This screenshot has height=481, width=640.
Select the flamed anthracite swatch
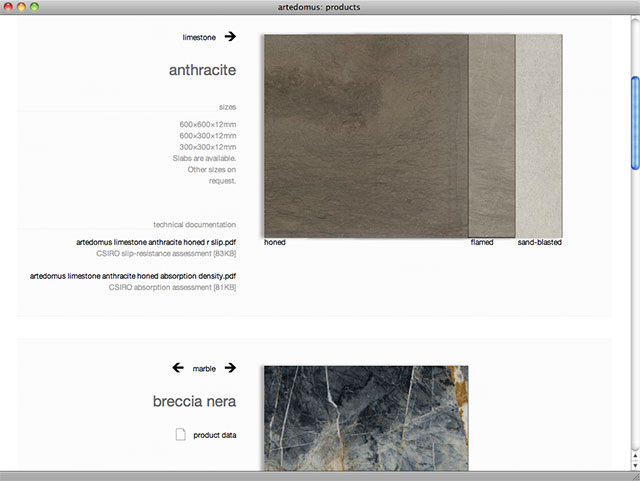click(x=491, y=135)
